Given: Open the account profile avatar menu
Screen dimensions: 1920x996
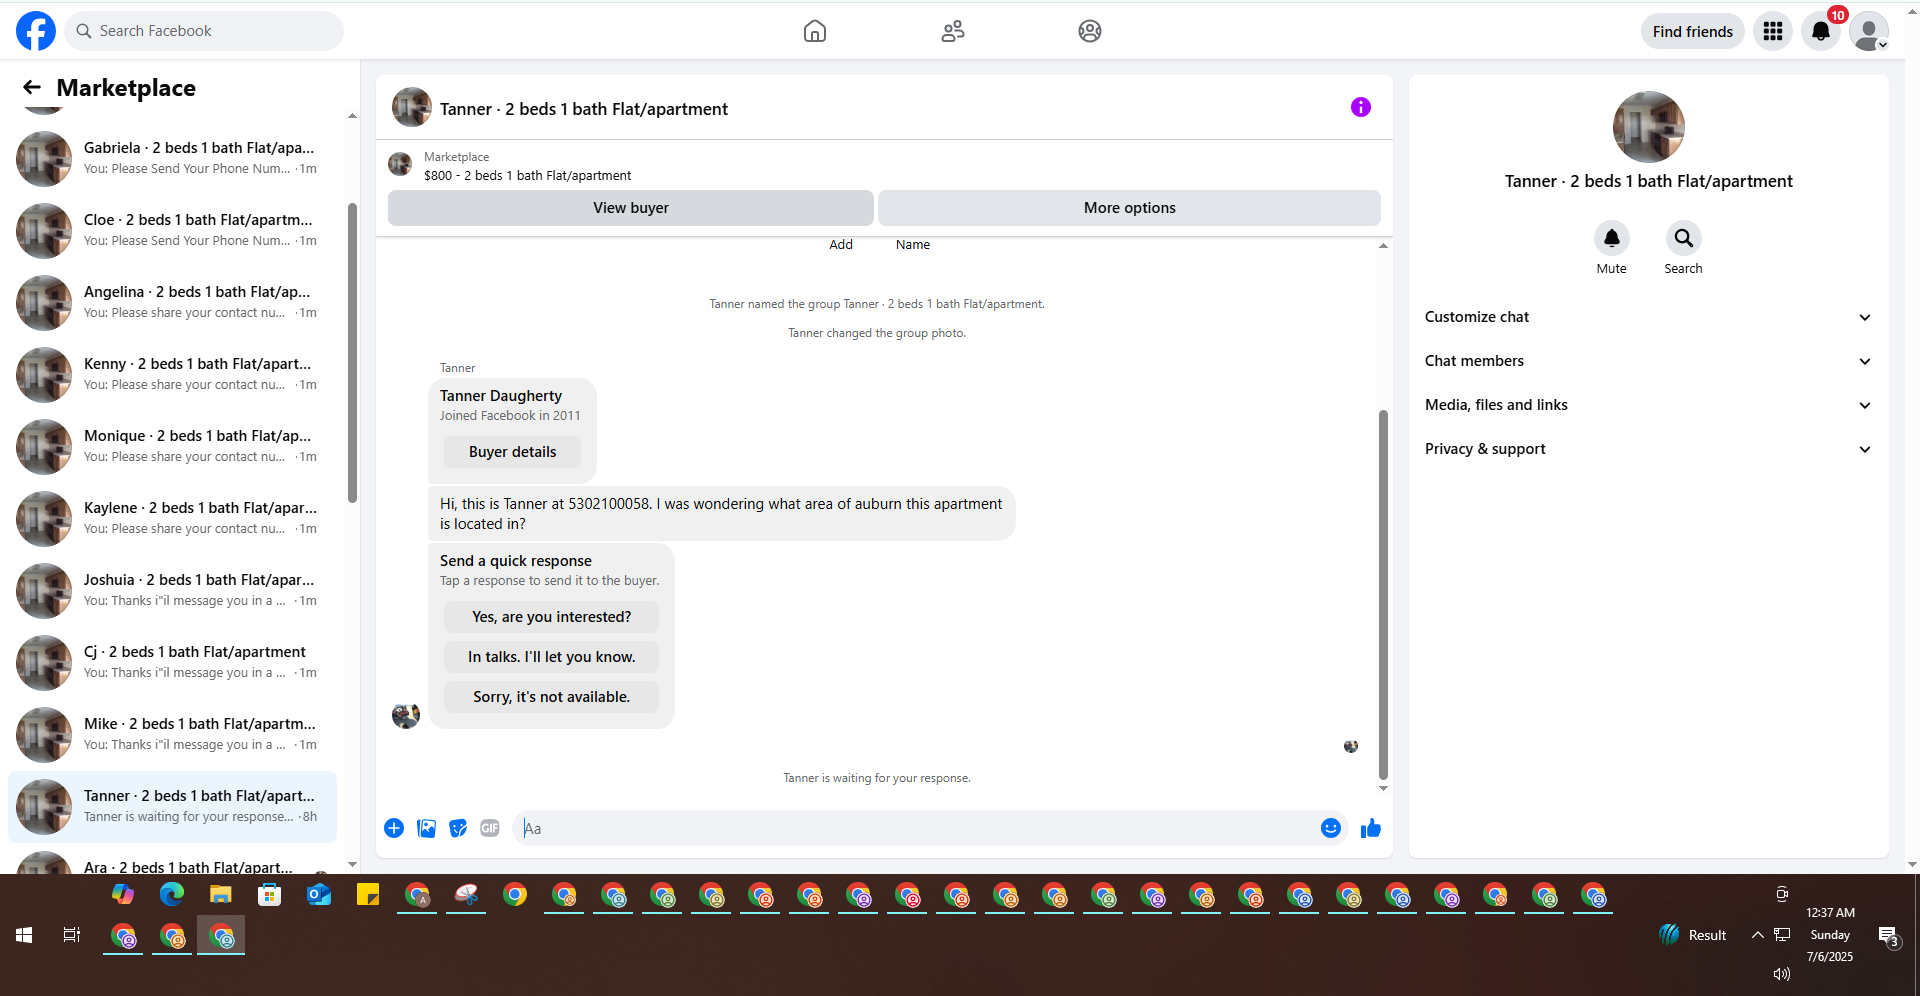Looking at the screenshot, I should 1869,31.
